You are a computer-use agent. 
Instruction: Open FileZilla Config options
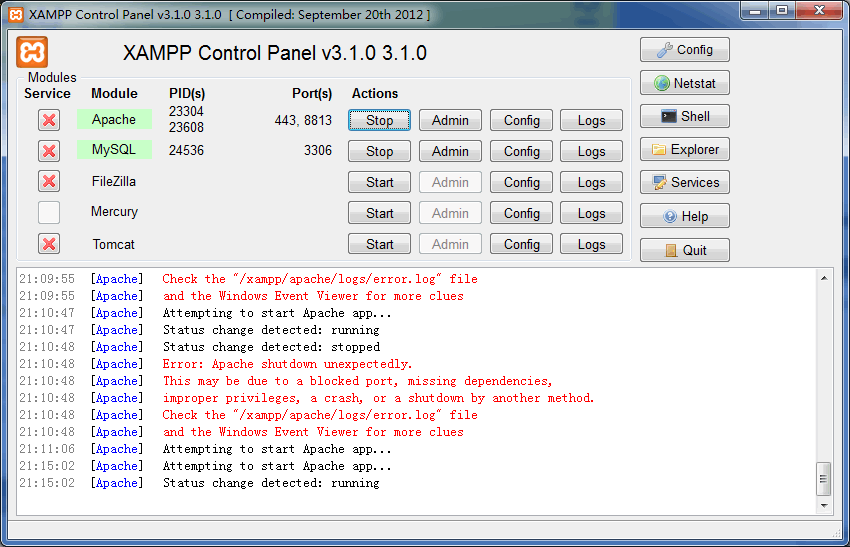[521, 182]
